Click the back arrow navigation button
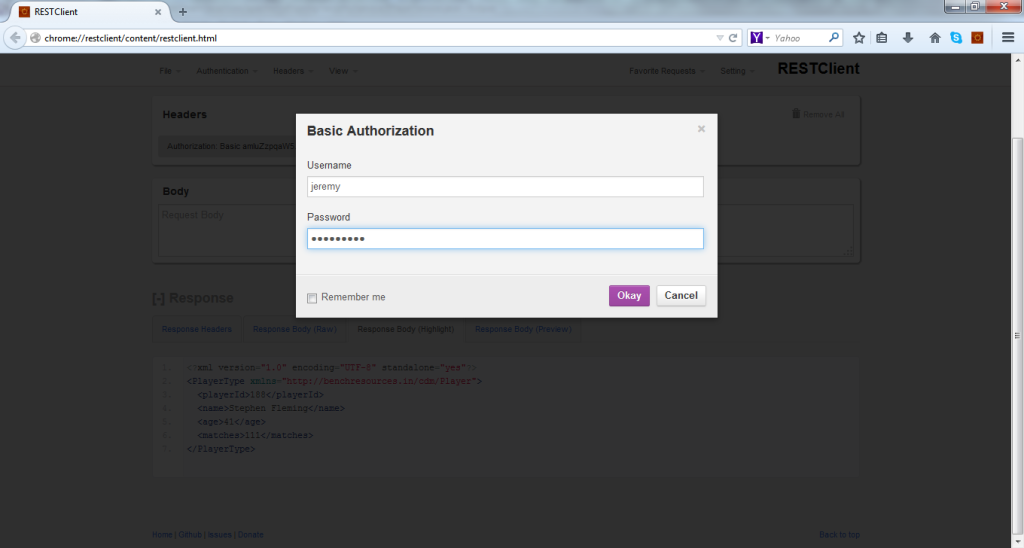The image size is (1024, 548). 16,38
